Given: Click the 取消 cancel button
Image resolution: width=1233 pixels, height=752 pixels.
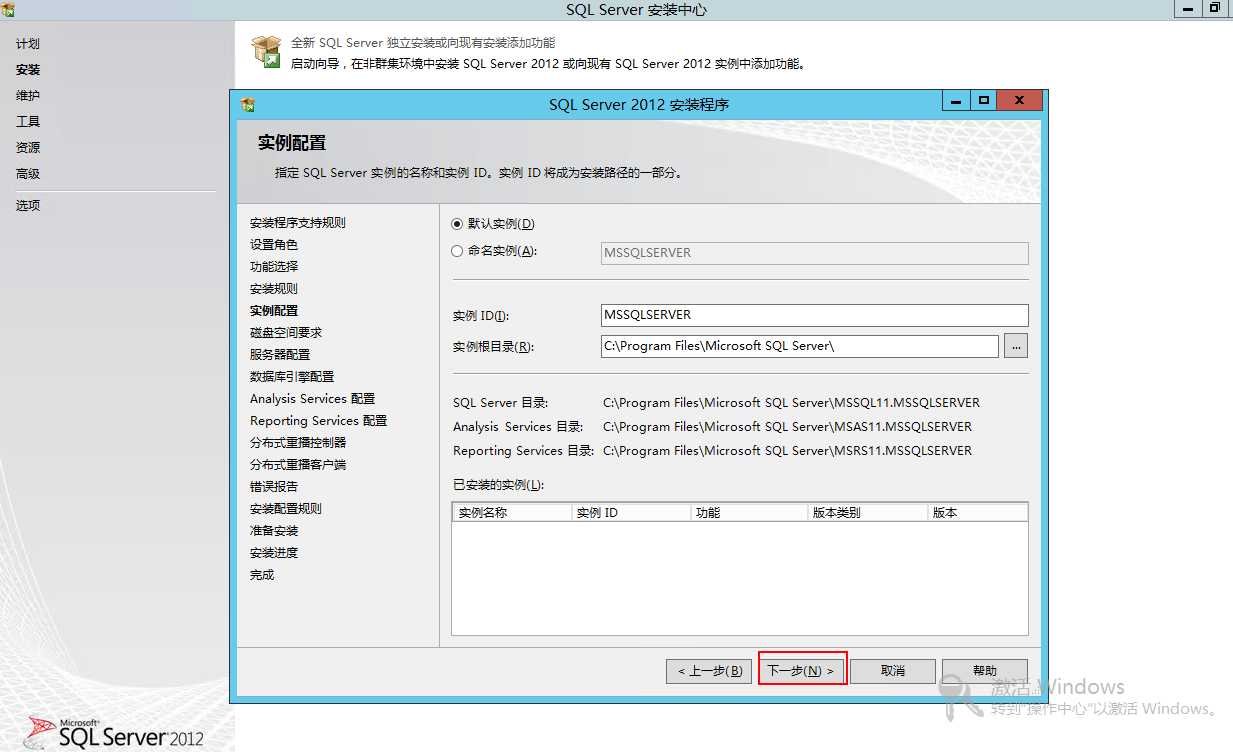Looking at the screenshot, I should tap(893, 671).
